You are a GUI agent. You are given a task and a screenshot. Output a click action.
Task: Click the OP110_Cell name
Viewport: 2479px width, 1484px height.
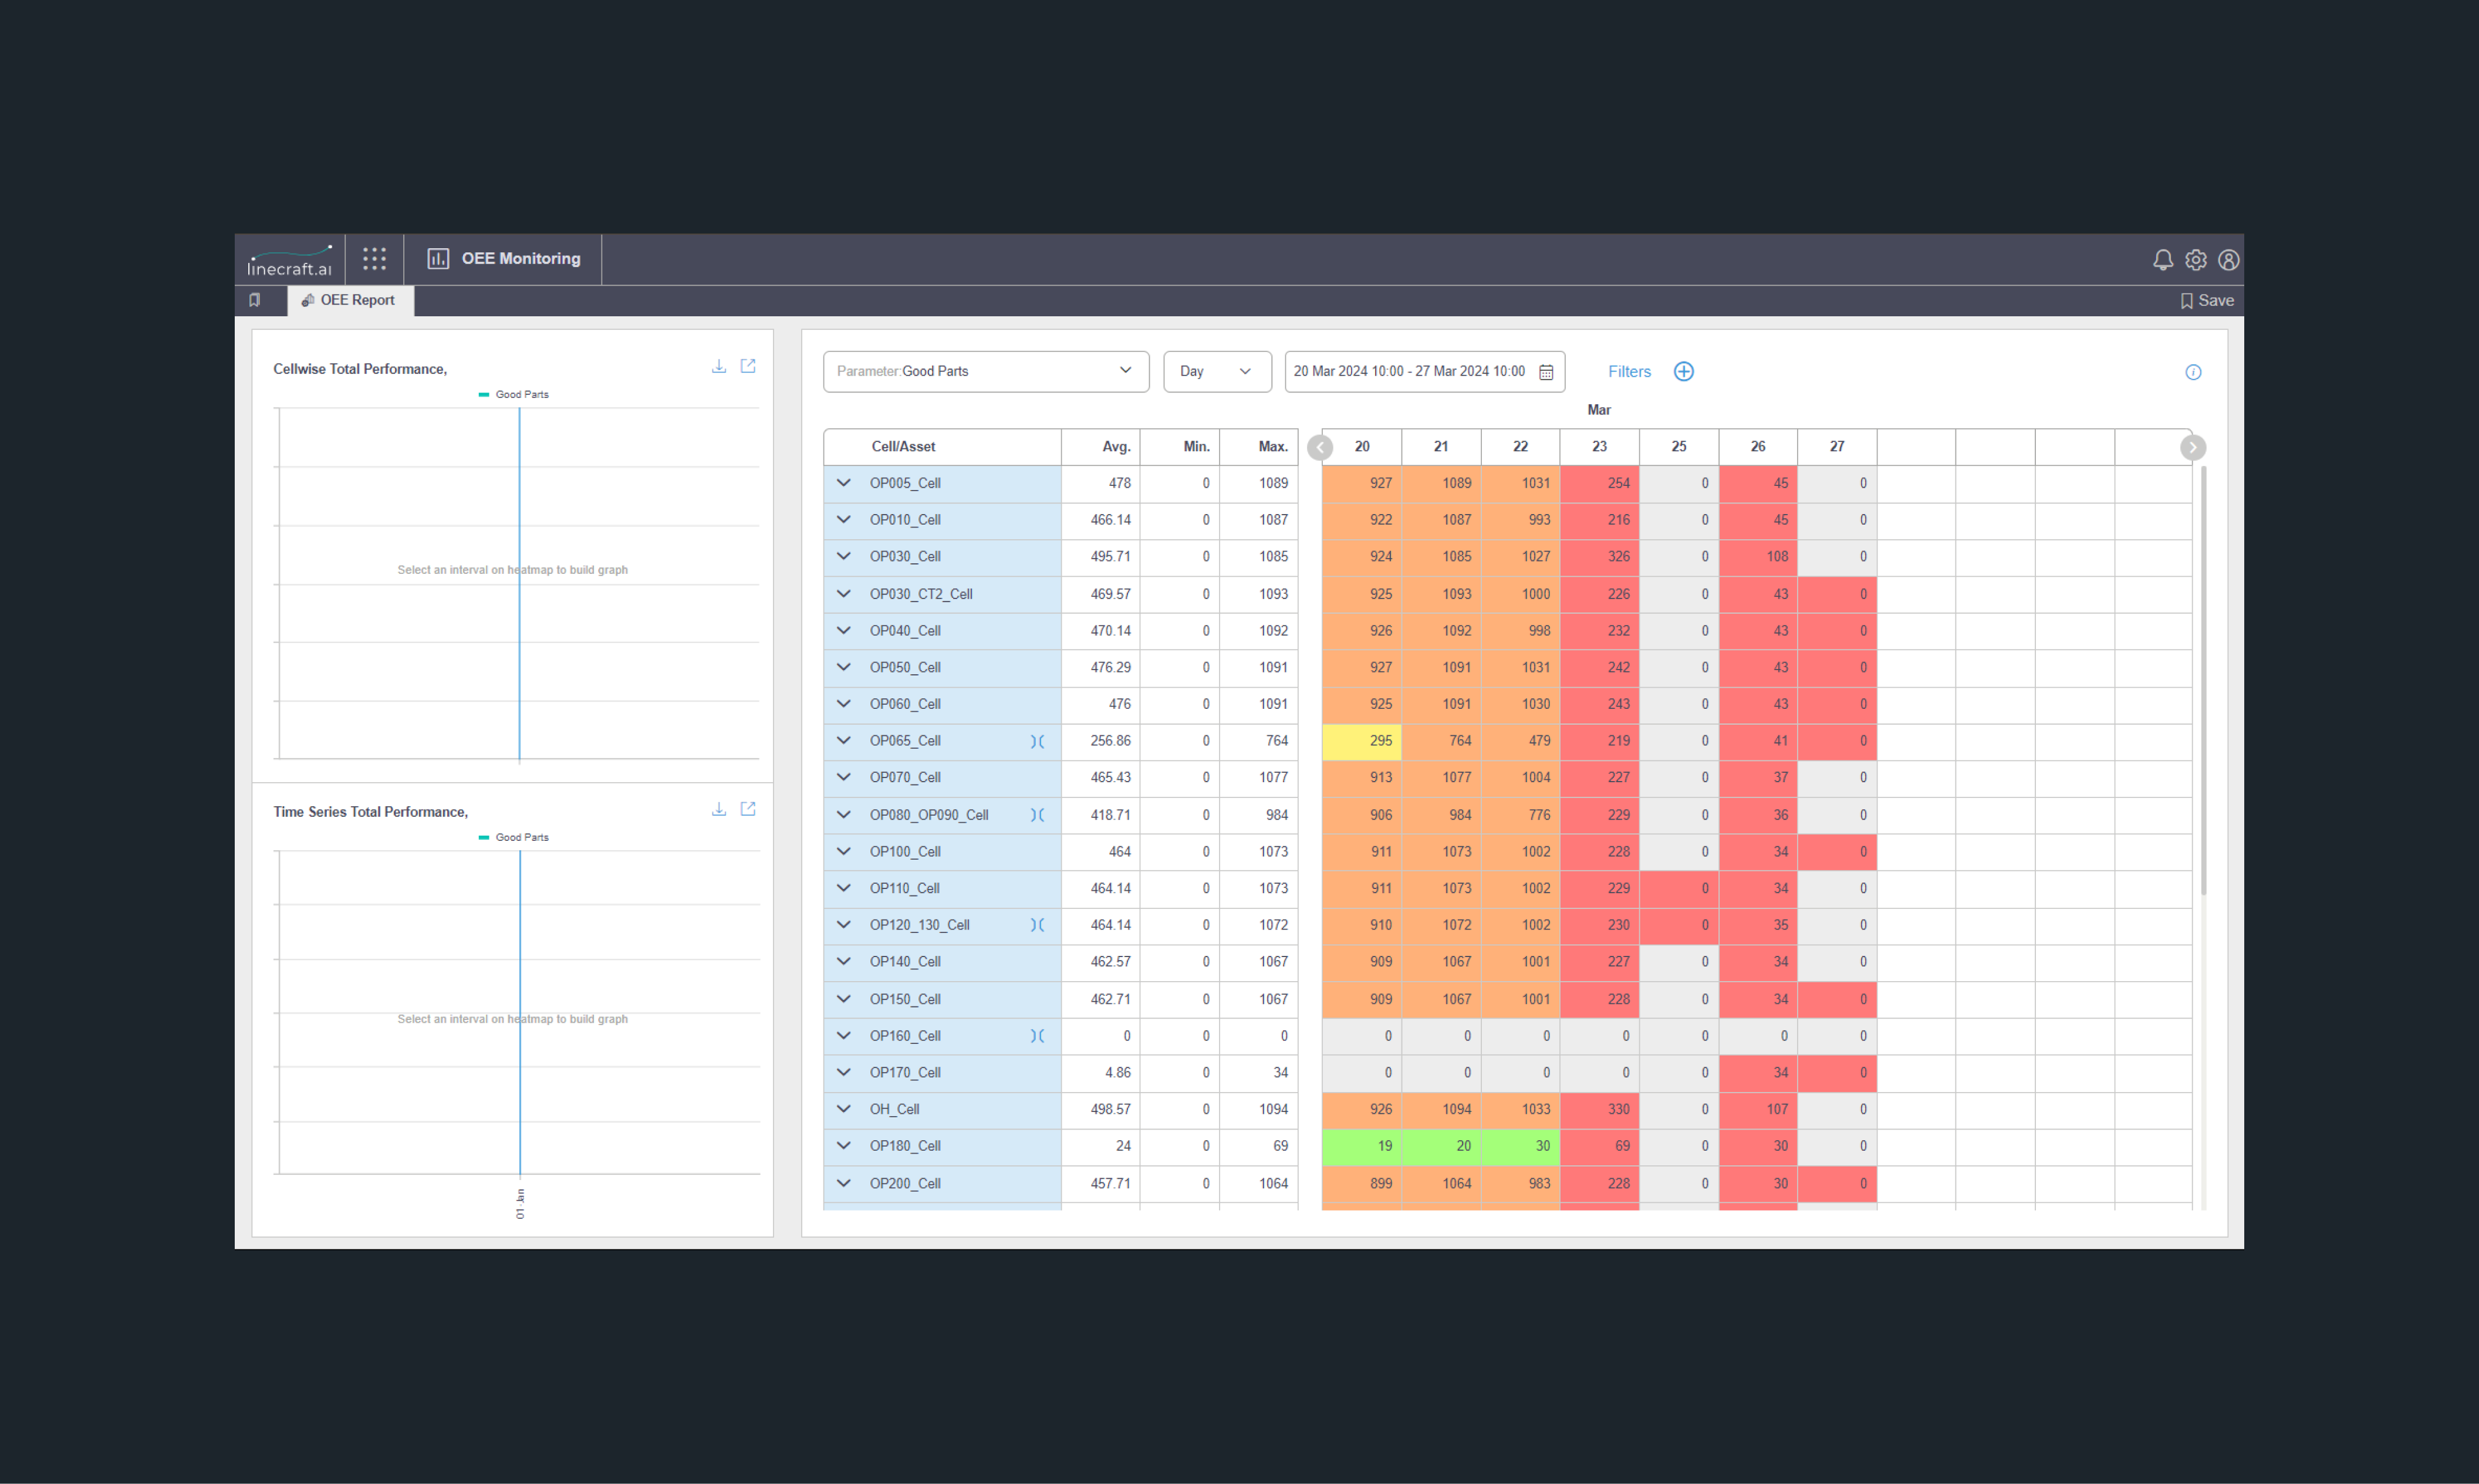coord(904,888)
